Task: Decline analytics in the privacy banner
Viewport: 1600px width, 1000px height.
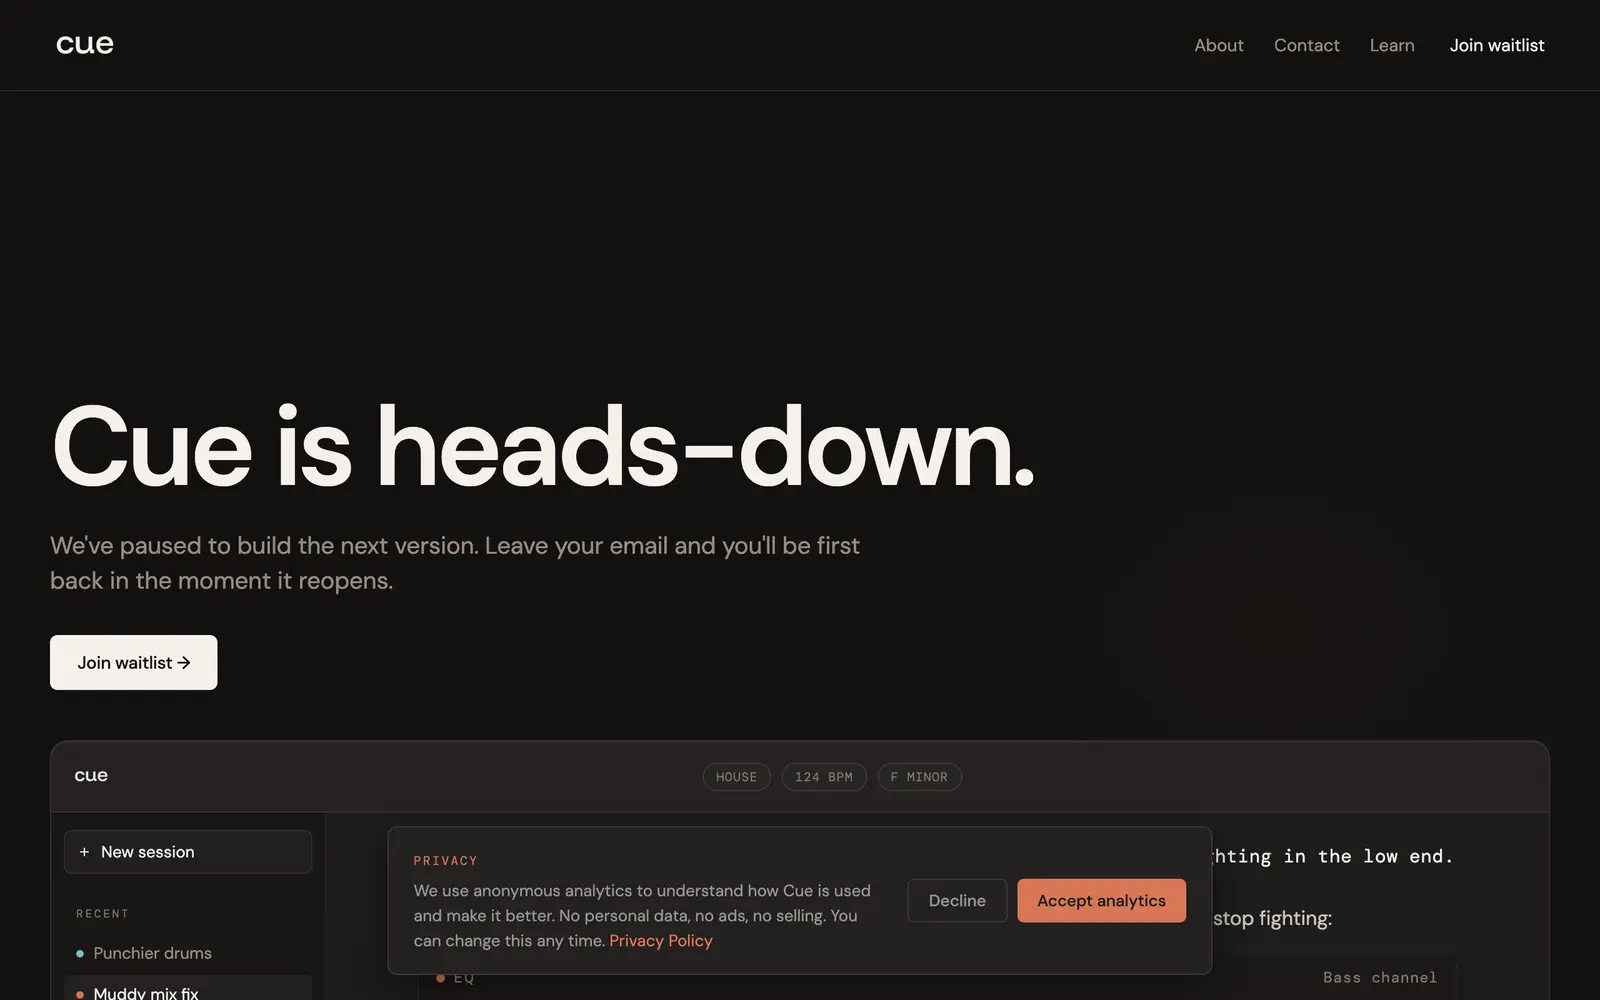Action: pyautogui.click(x=957, y=900)
